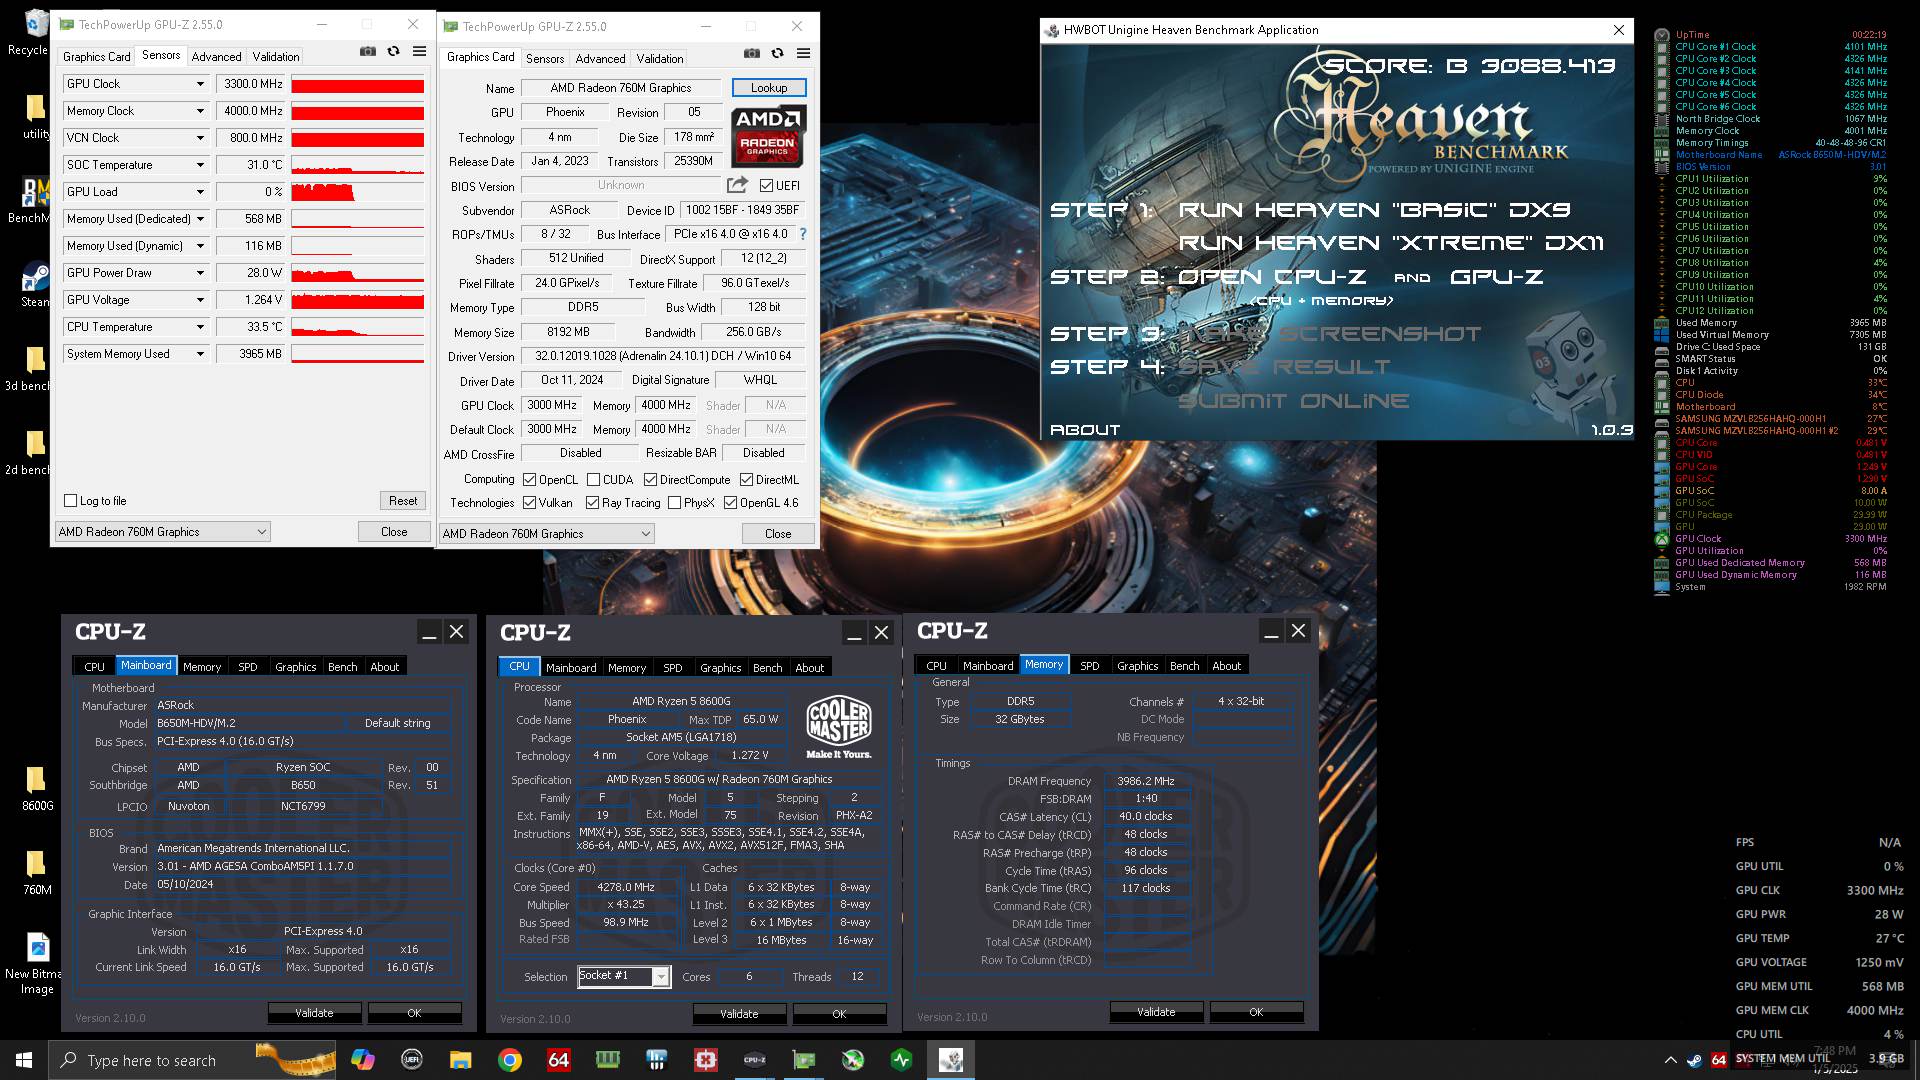Click Run Heaven "Xtreme" DX11 link
The height and width of the screenshot is (1080, 1920).
click(x=1391, y=243)
